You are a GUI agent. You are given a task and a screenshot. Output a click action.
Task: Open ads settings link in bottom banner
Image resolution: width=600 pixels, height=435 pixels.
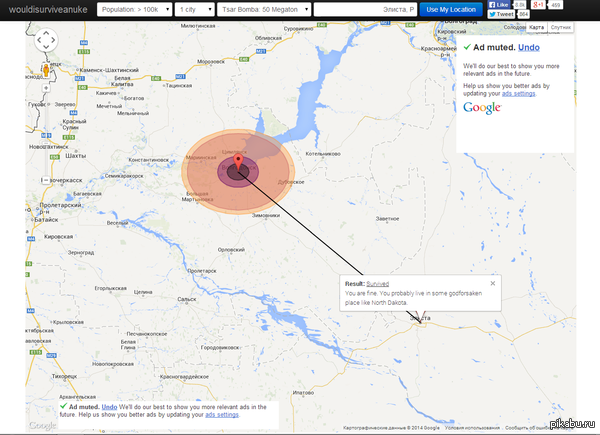tap(221, 415)
